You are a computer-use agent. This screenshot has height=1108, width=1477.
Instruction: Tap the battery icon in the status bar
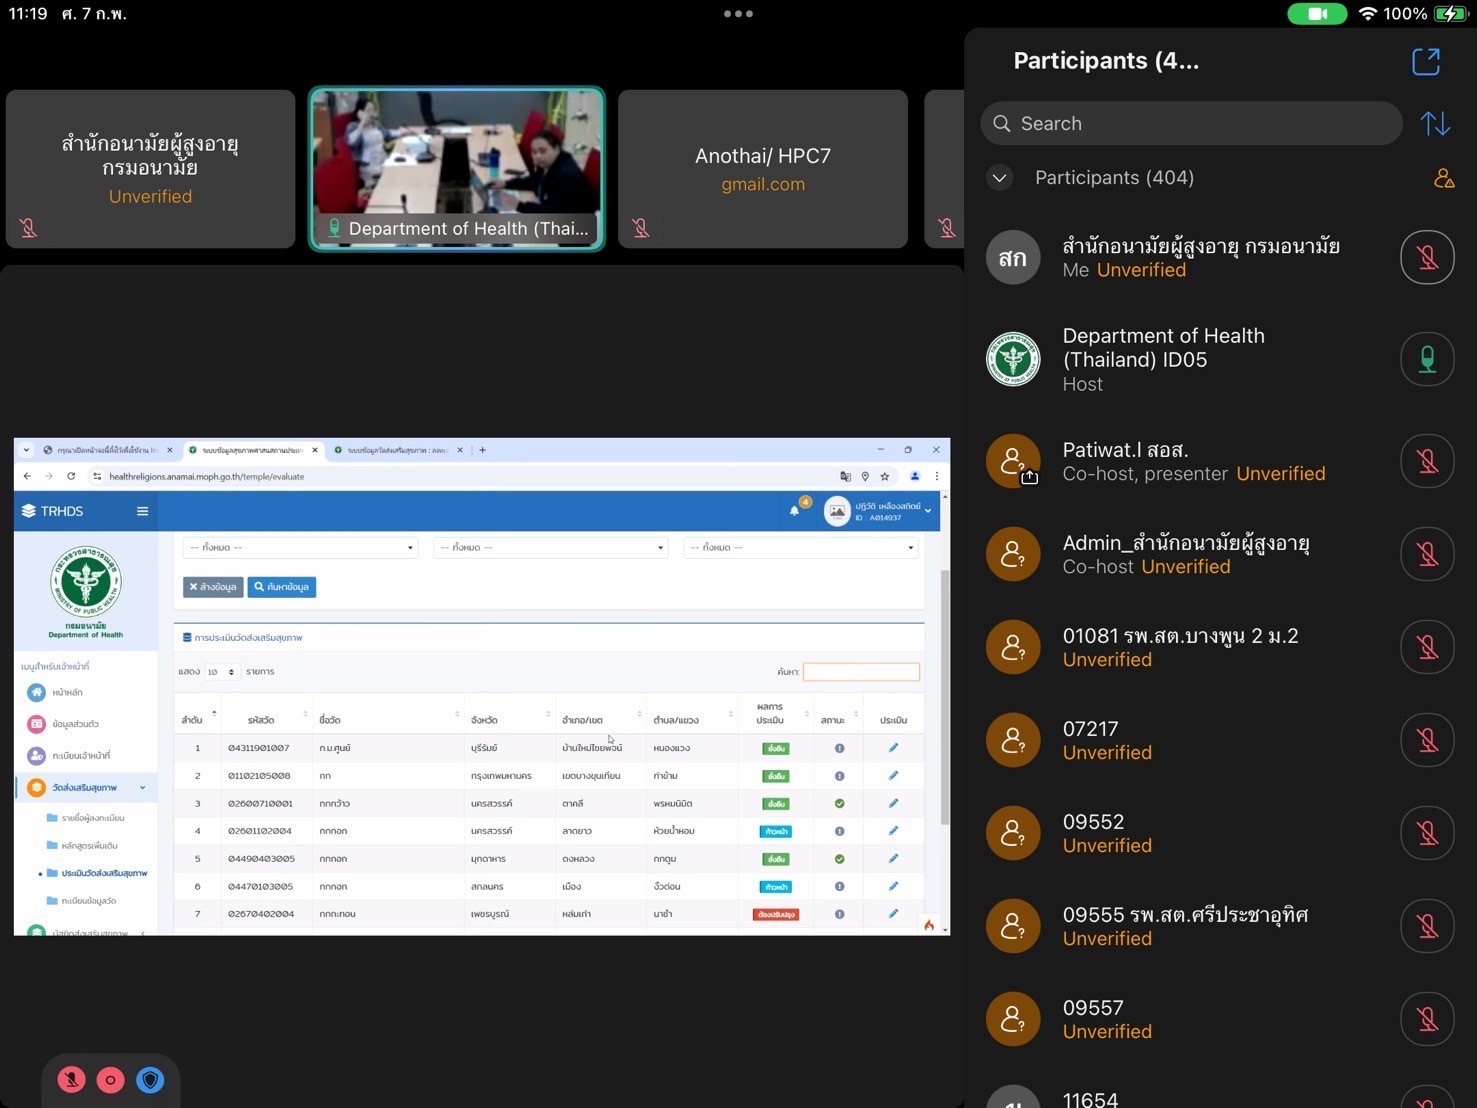pyautogui.click(x=1449, y=14)
